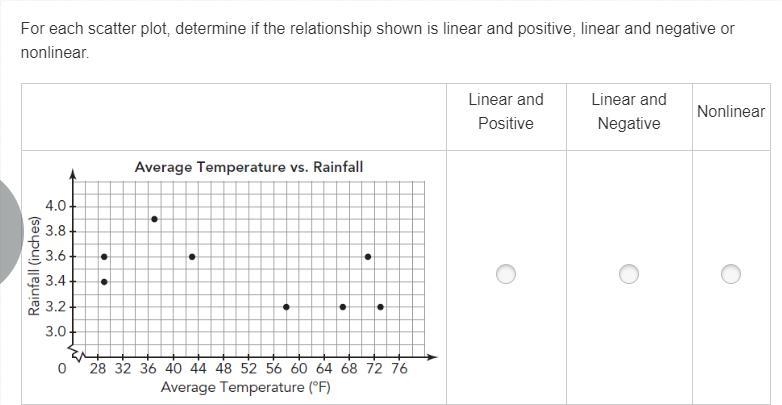Click the data point at 67°F and 3.2 inches
This screenshot has width=782, height=405.
coord(343,307)
